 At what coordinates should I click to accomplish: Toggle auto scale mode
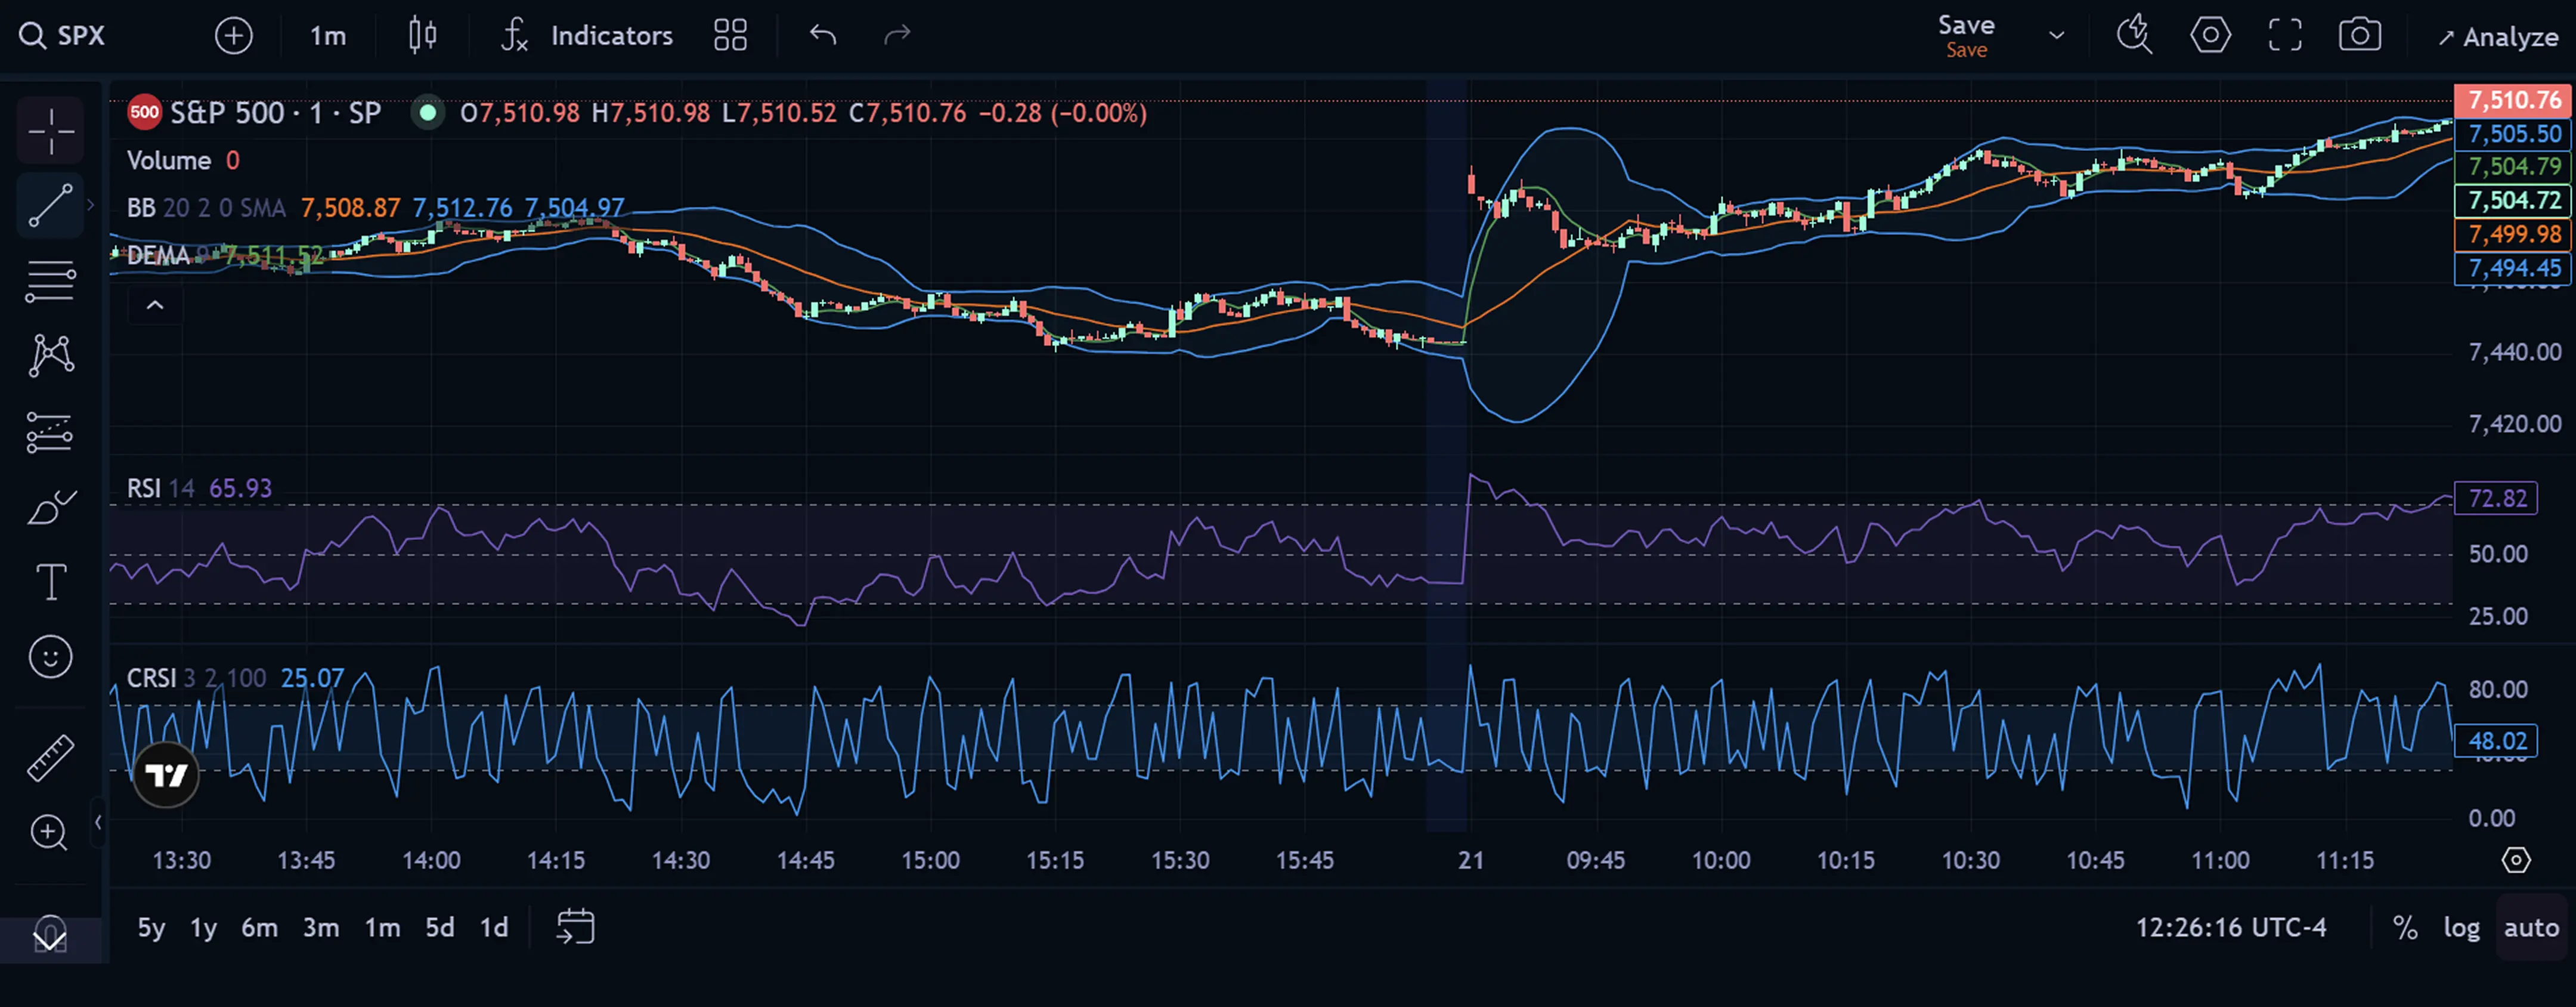(2531, 928)
